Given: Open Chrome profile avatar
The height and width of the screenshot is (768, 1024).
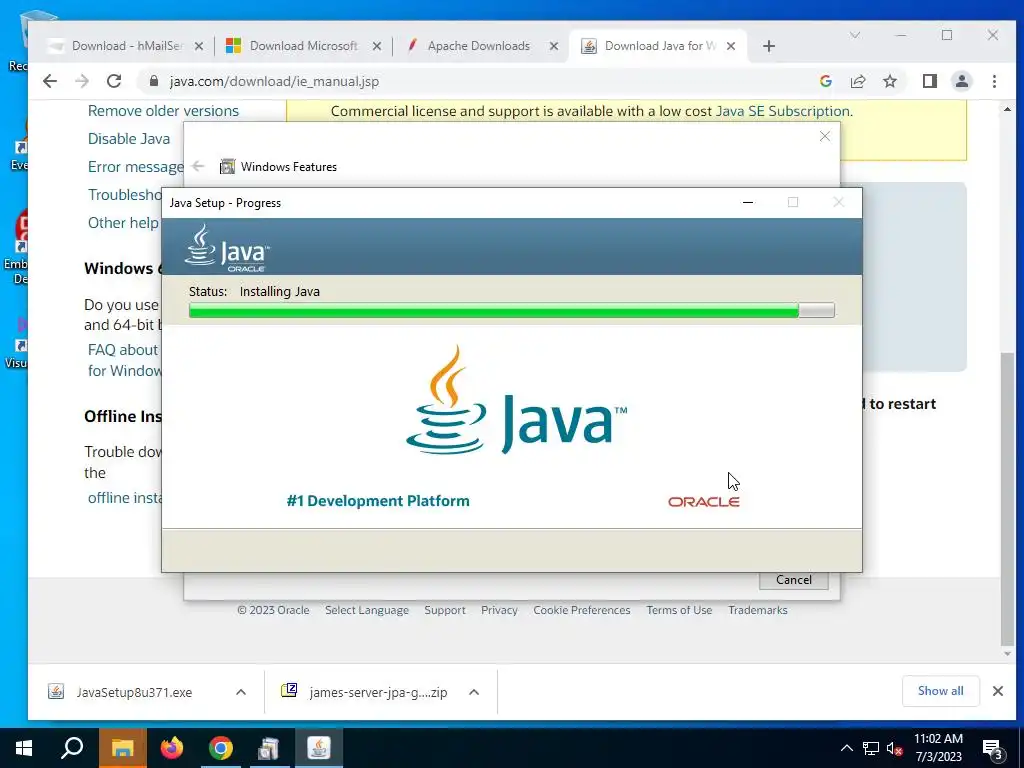Looking at the screenshot, I should tap(961, 81).
